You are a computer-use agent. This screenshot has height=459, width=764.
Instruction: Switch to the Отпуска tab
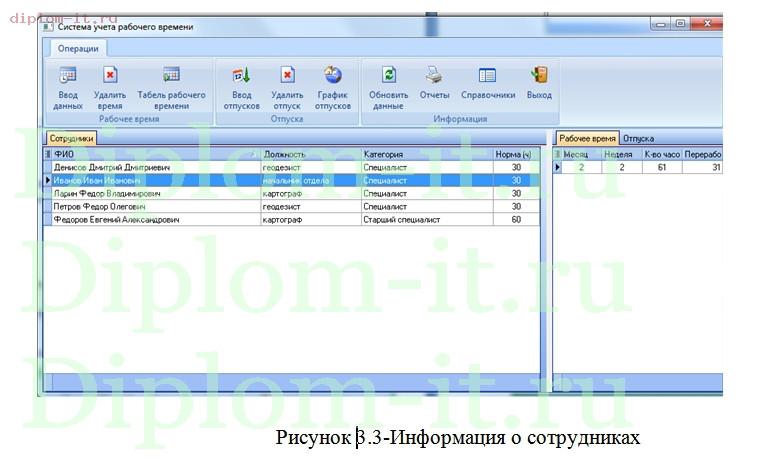click(x=638, y=138)
